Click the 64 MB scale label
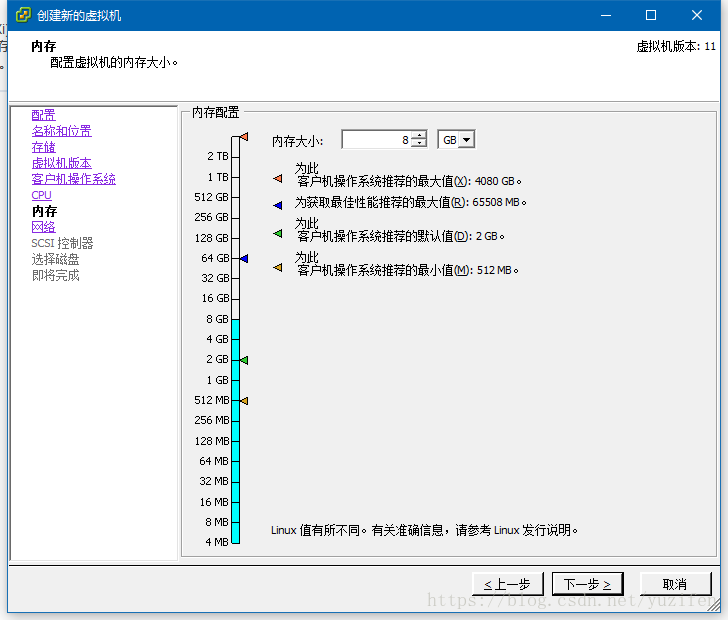The height and width of the screenshot is (620, 728). (x=214, y=461)
